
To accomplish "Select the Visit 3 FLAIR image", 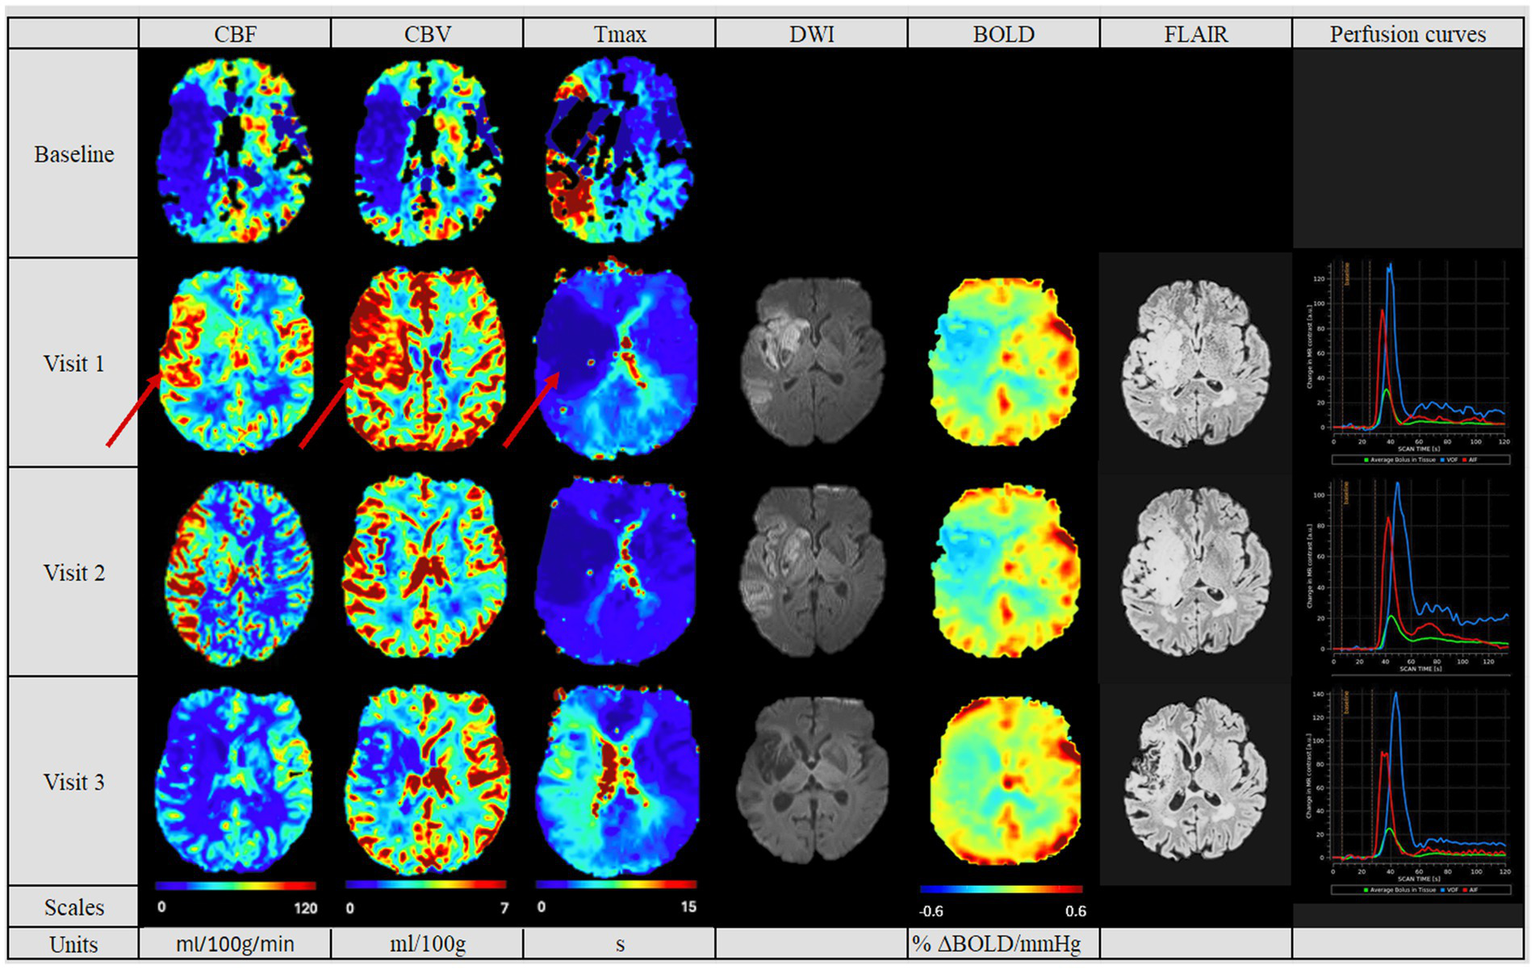I will coord(1196,781).
